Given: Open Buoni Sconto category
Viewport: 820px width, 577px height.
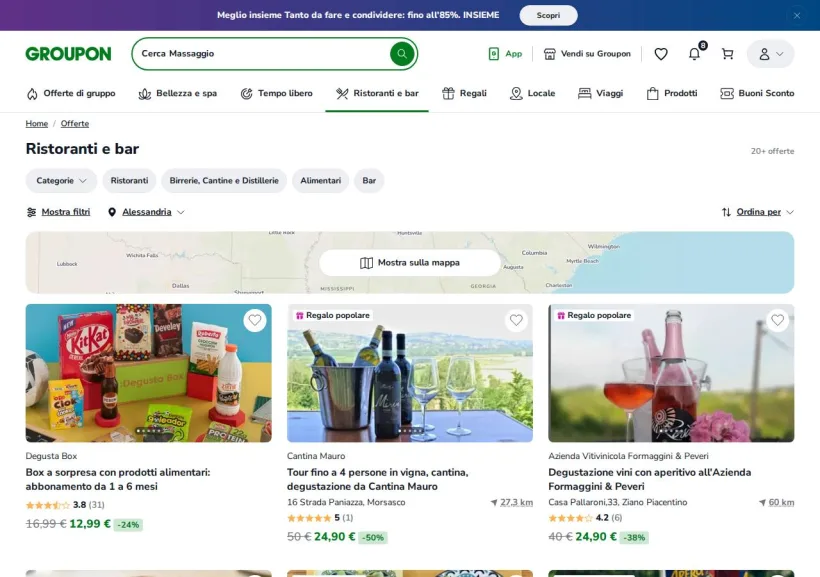Looking at the screenshot, I should (x=757, y=93).
